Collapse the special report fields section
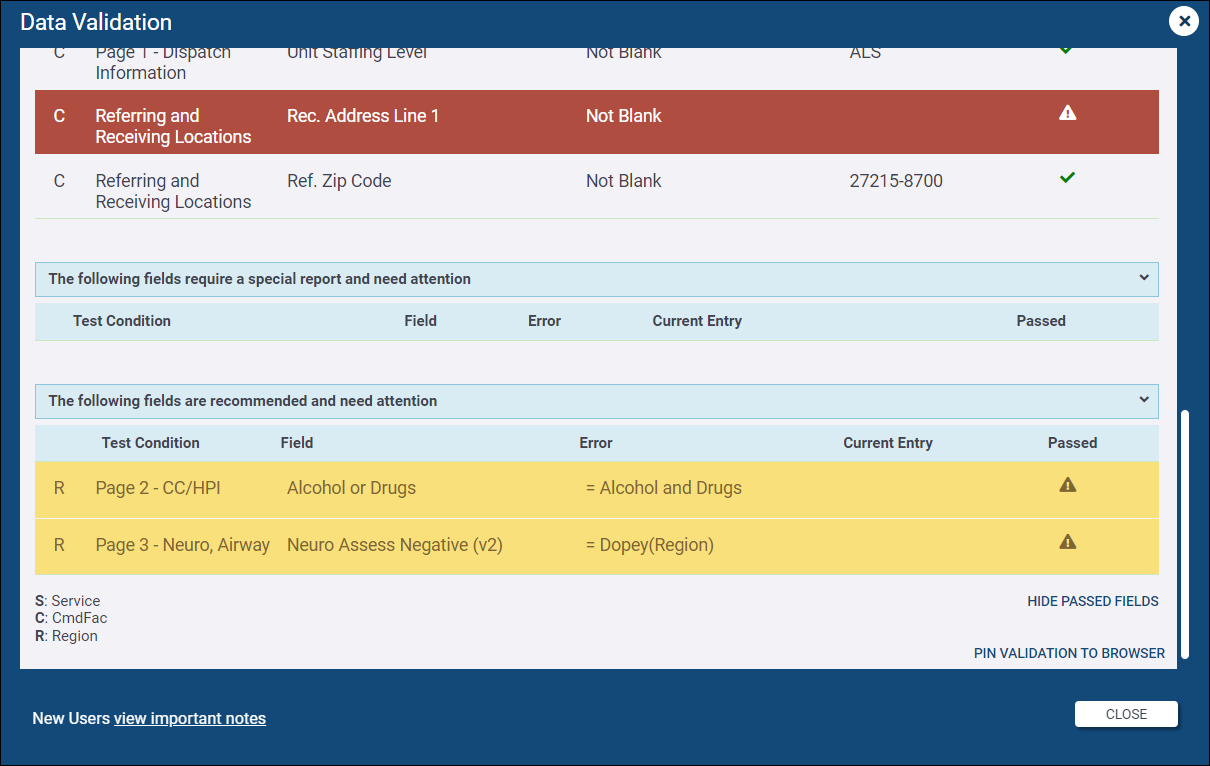The height and width of the screenshot is (766, 1210). [x=1144, y=278]
